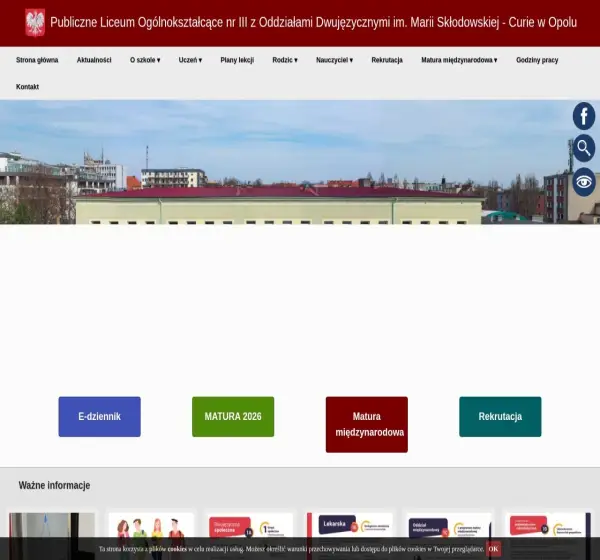Open the Aktualności menu item
The width and height of the screenshot is (600, 560).
pyautogui.click(x=94, y=60)
